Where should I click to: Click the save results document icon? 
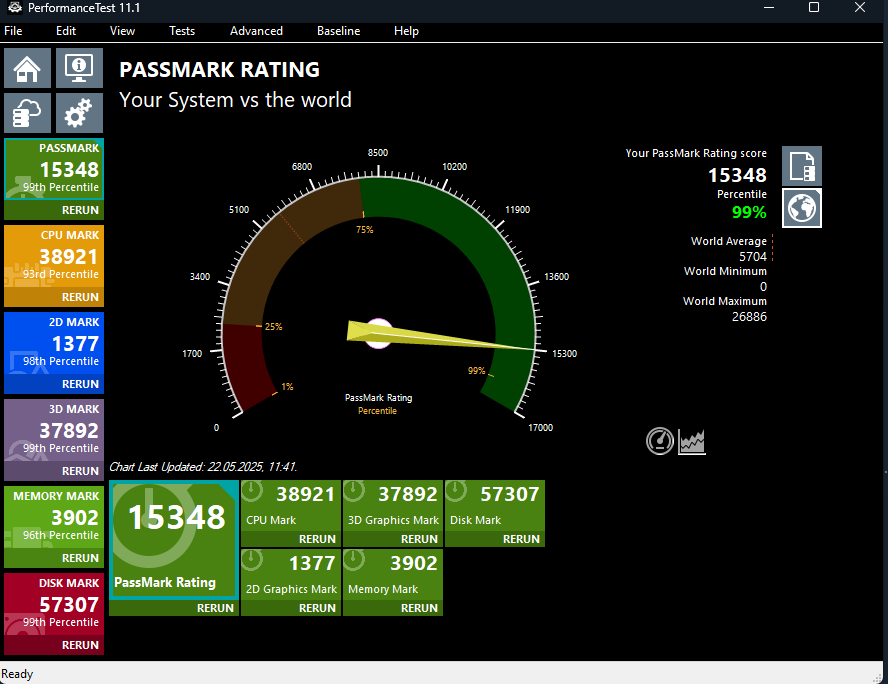802,166
